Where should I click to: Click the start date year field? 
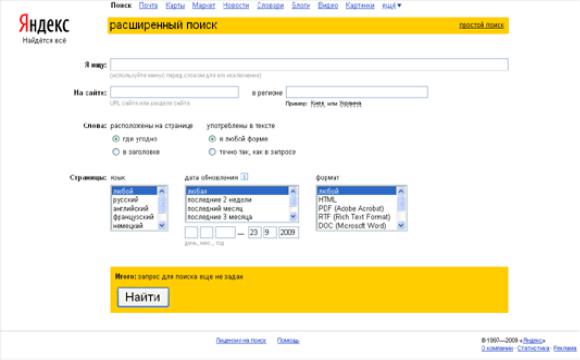225,232
